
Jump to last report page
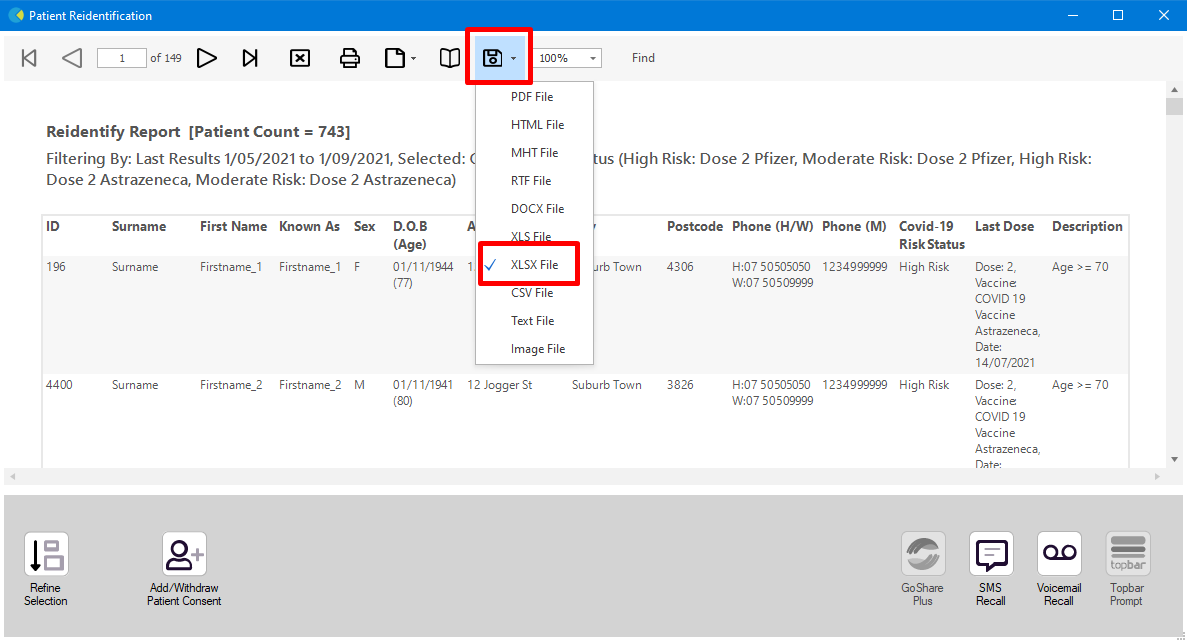[x=250, y=58]
